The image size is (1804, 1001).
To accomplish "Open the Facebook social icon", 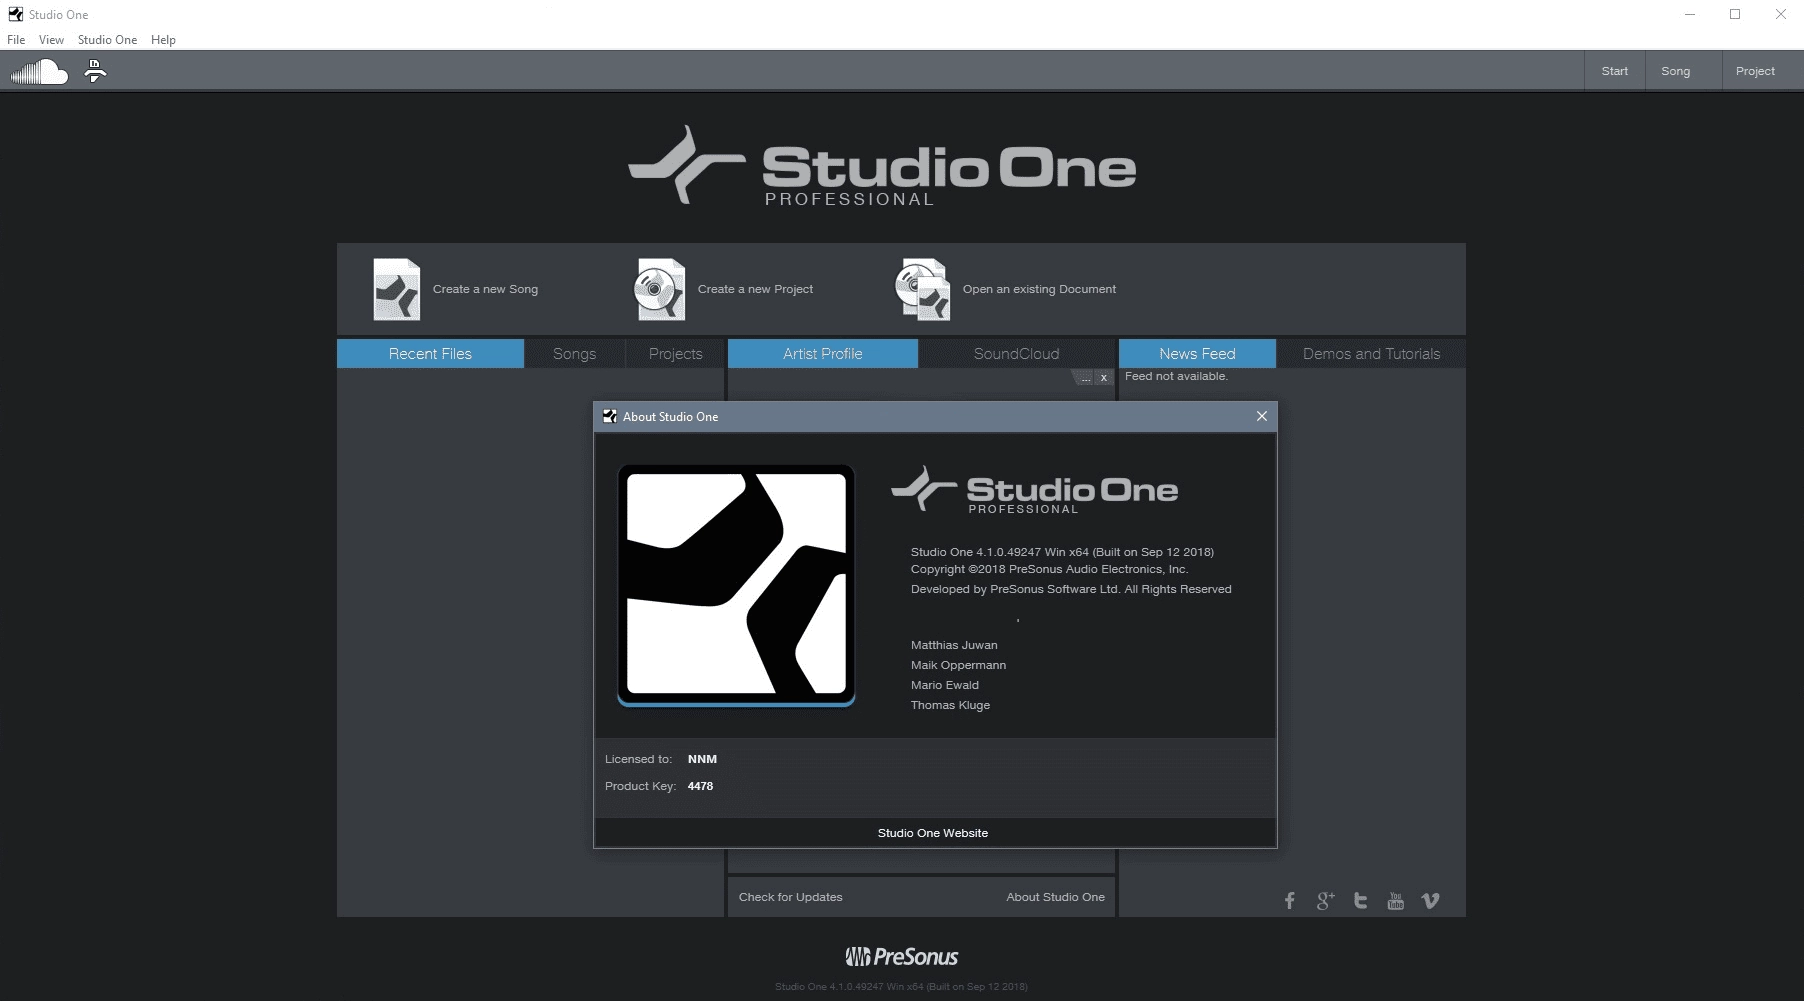I will (1290, 901).
